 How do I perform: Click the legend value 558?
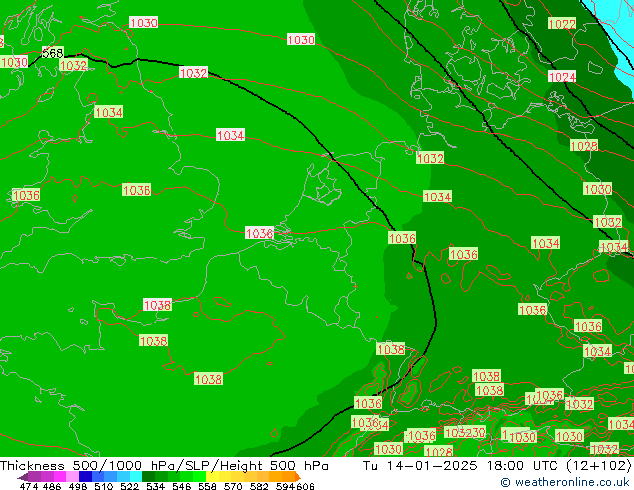(x=207, y=486)
